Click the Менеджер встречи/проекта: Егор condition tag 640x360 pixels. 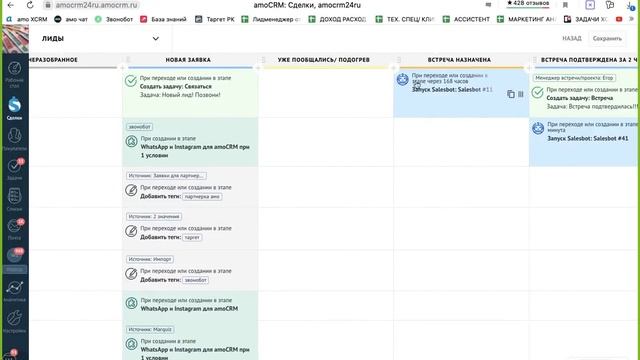574,78
